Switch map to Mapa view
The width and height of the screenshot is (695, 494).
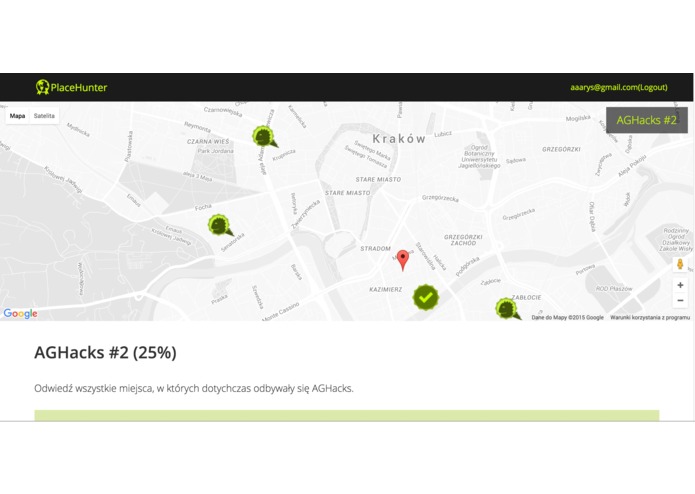click(17, 116)
